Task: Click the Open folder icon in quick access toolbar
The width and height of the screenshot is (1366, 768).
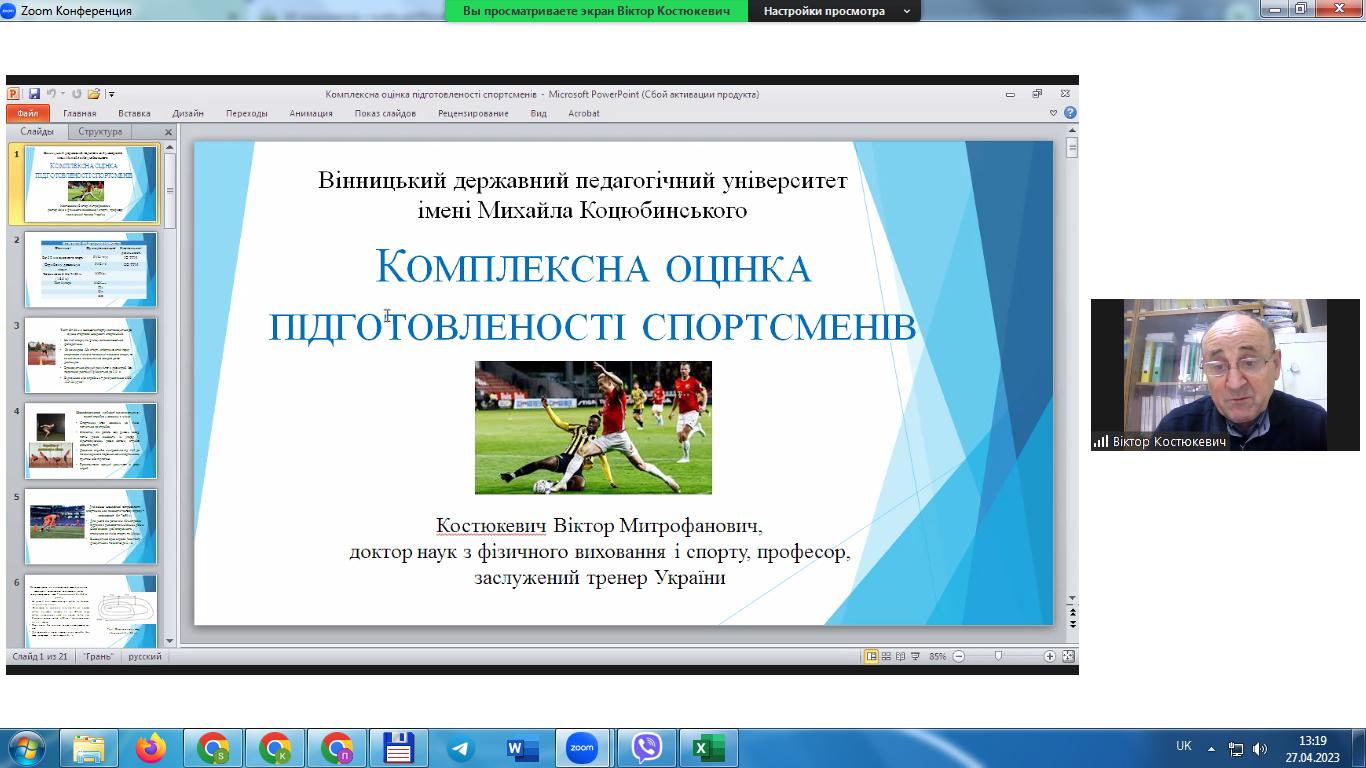Action: click(93, 94)
